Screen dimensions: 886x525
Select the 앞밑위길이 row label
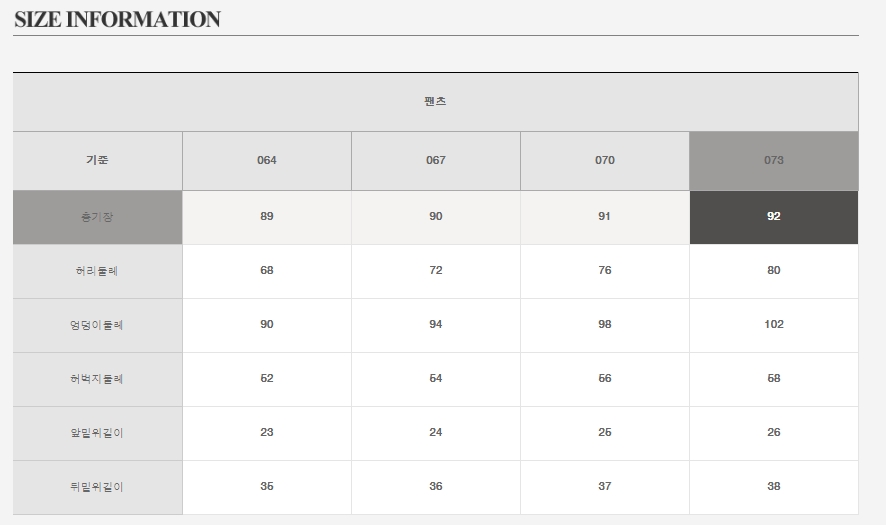[x=98, y=433]
